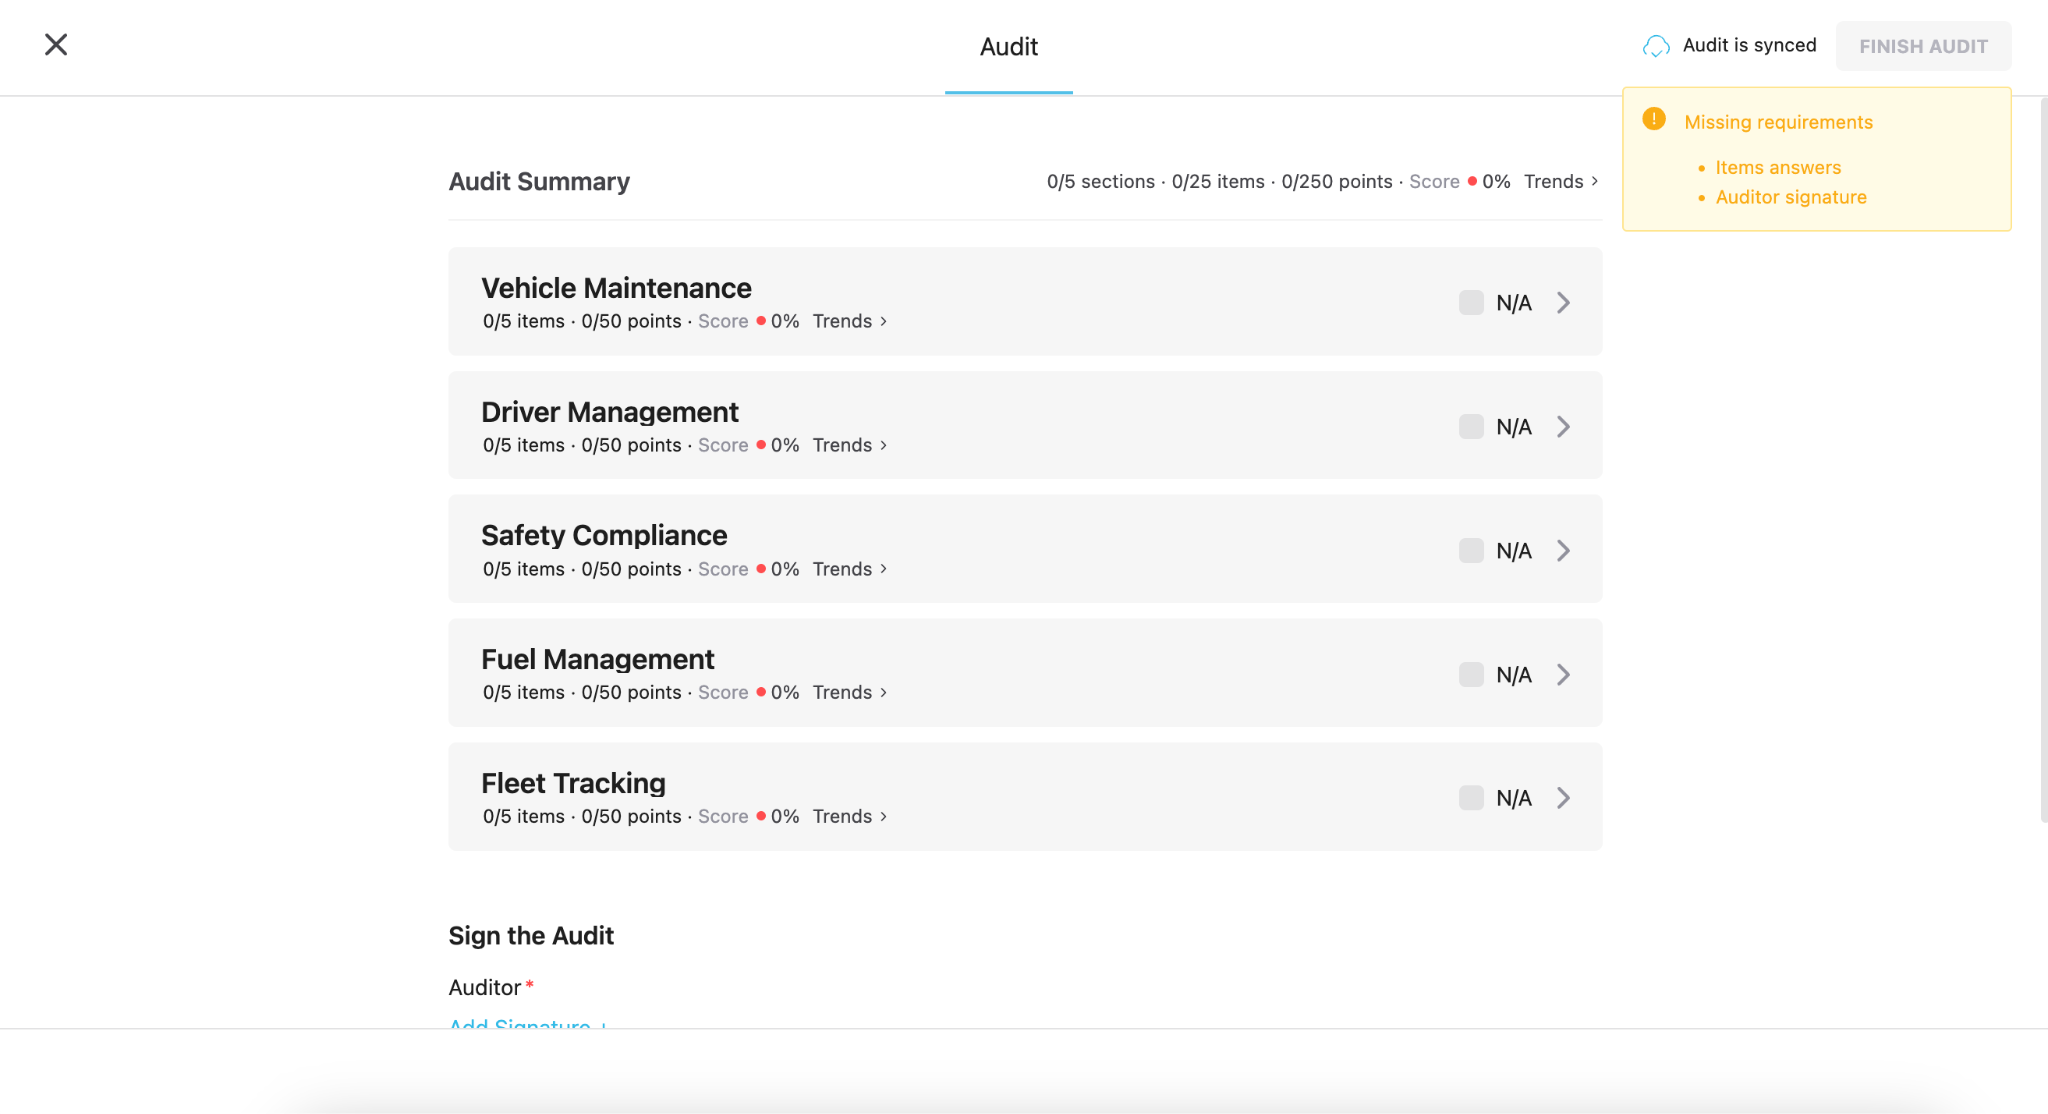This screenshot has width=2048, height=1114.
Task: Expand Fuel Management section chevron
Action: 1563,674
